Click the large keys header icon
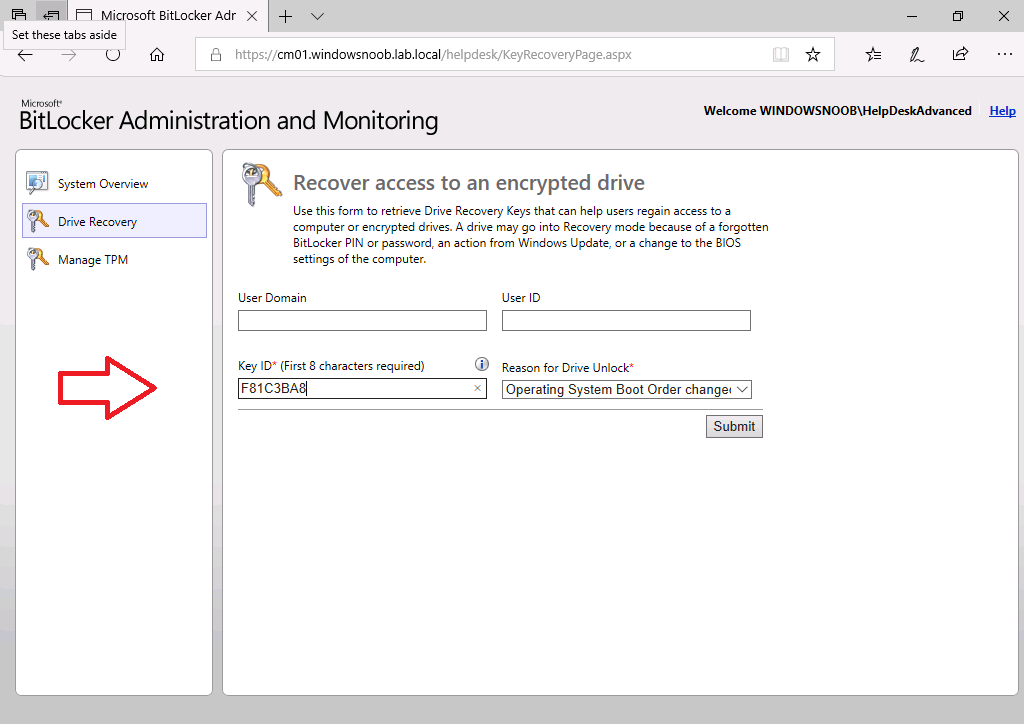The image size is (1024, 724). [x=261, y=184]
